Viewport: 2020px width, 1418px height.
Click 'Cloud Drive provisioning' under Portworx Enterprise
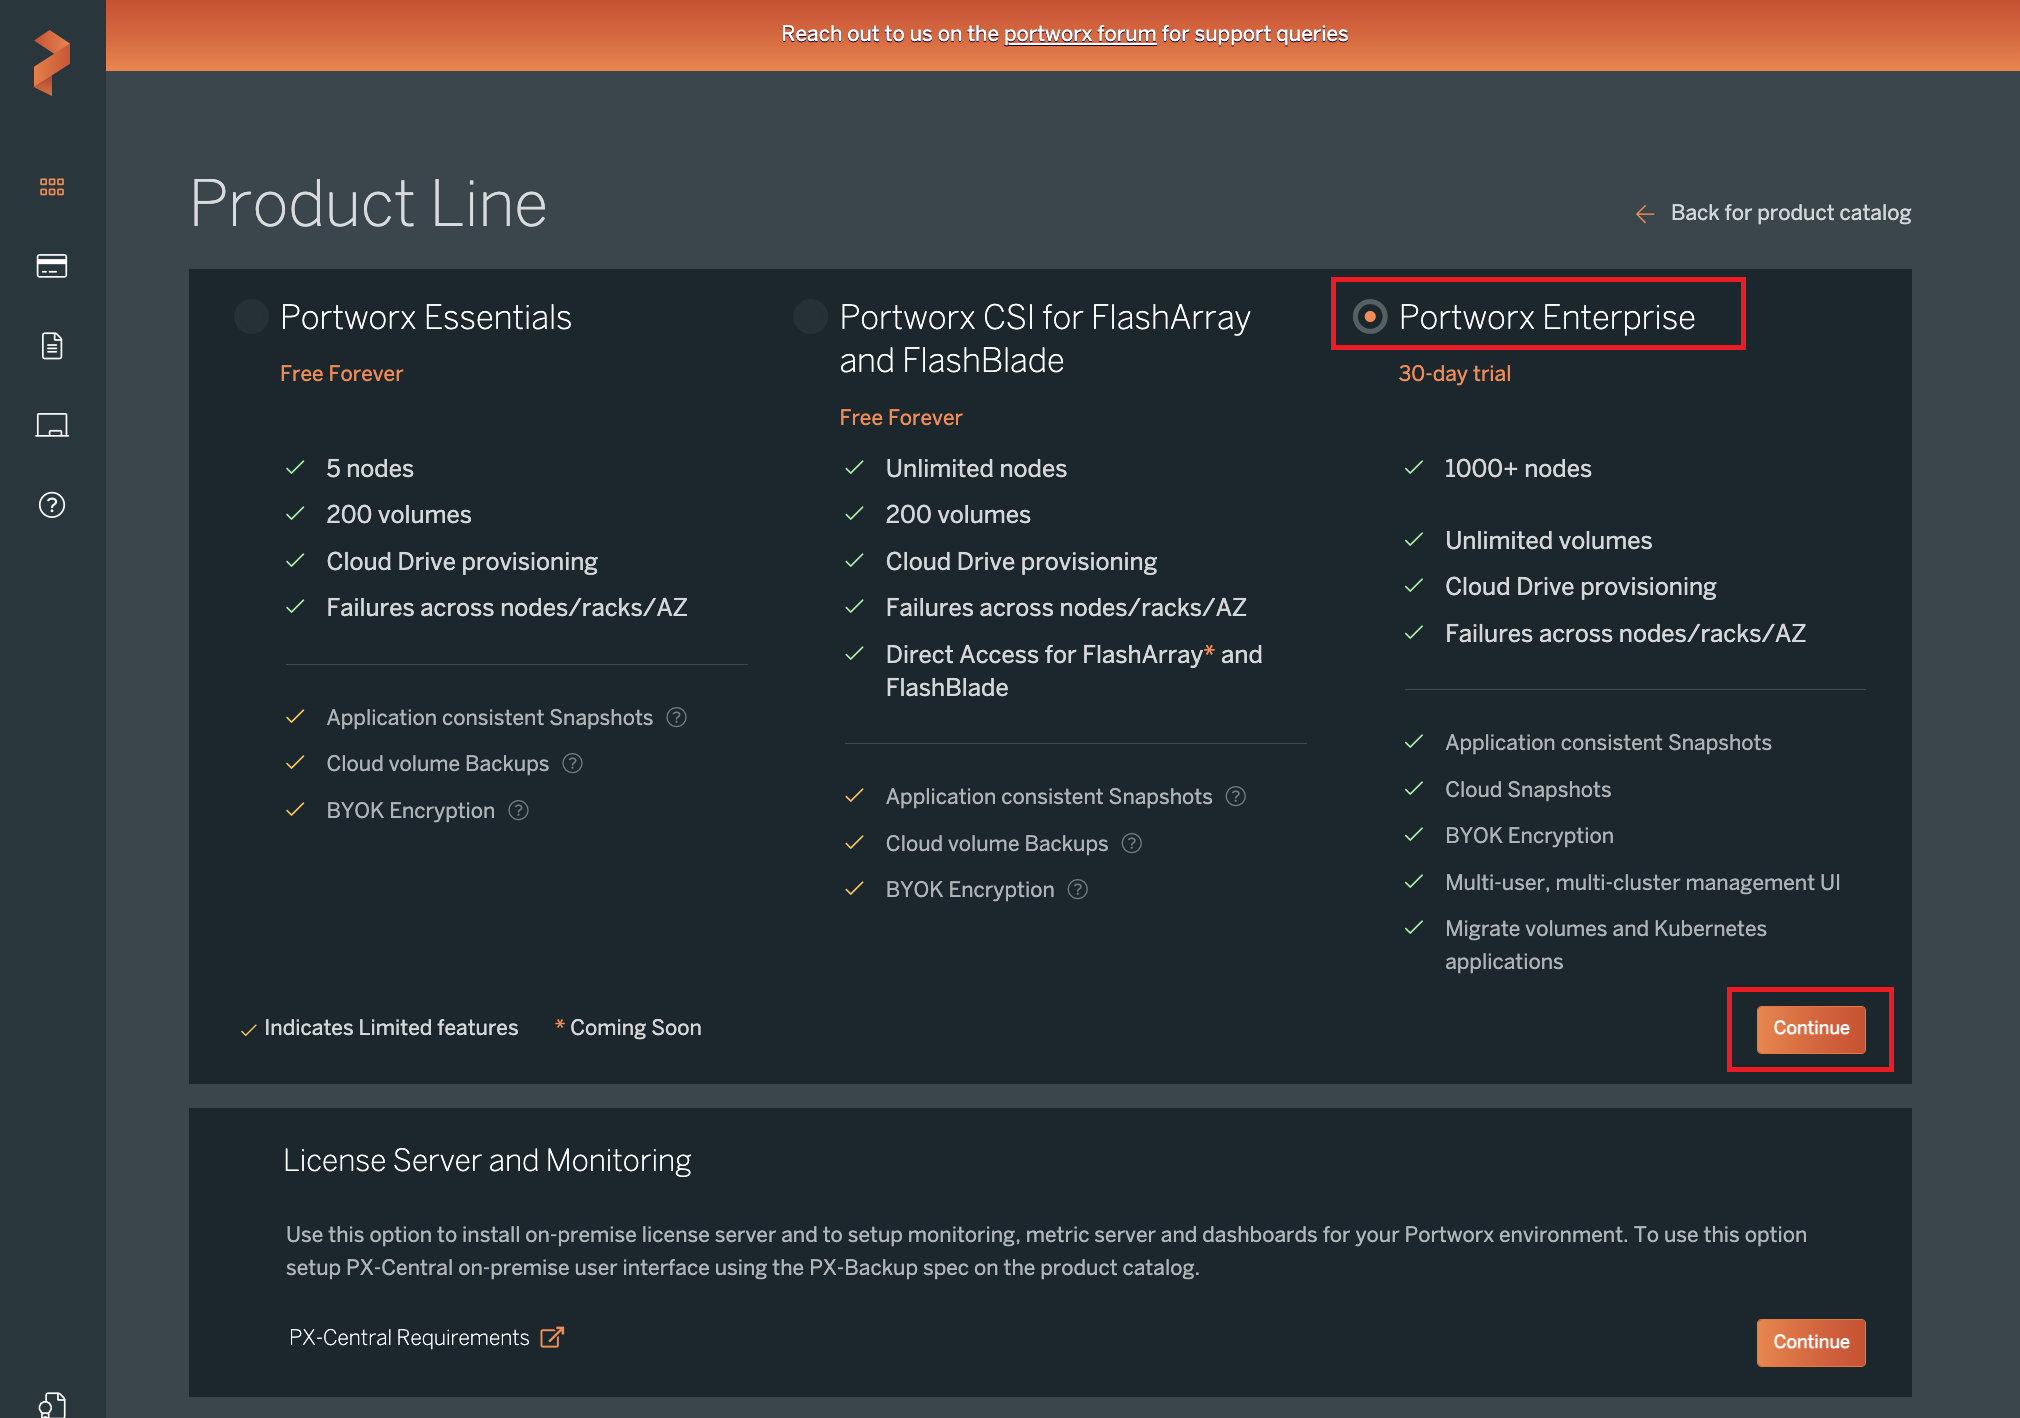[1580, 587]
